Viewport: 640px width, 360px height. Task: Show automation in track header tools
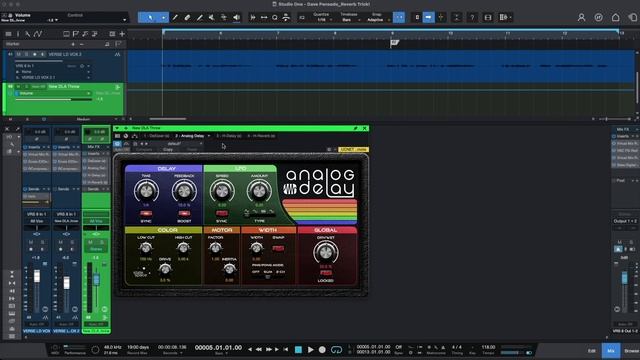tap(38, 34)
